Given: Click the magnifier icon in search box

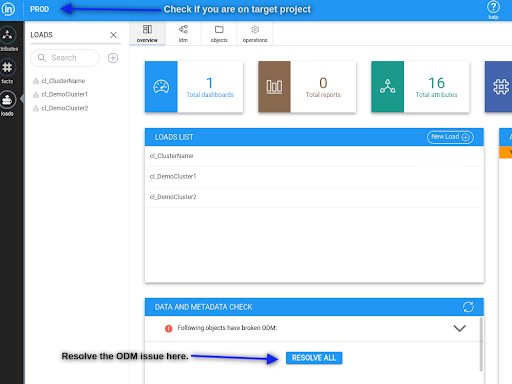Looking at the screenshot, I should (x=42, y=58).
